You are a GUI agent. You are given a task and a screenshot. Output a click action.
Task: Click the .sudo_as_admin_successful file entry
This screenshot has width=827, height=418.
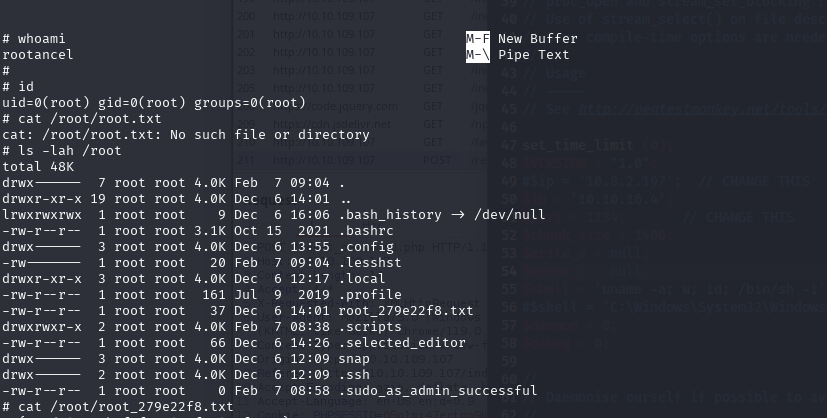(x=438, y=391)
